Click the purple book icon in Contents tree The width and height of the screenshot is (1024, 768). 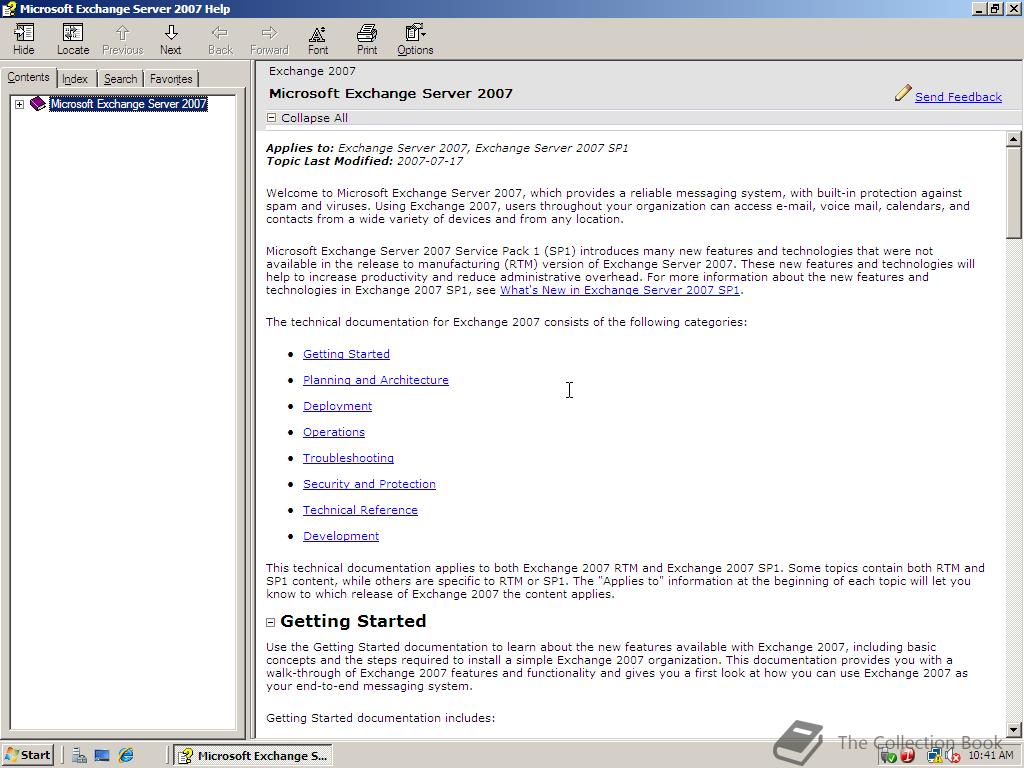38,104
